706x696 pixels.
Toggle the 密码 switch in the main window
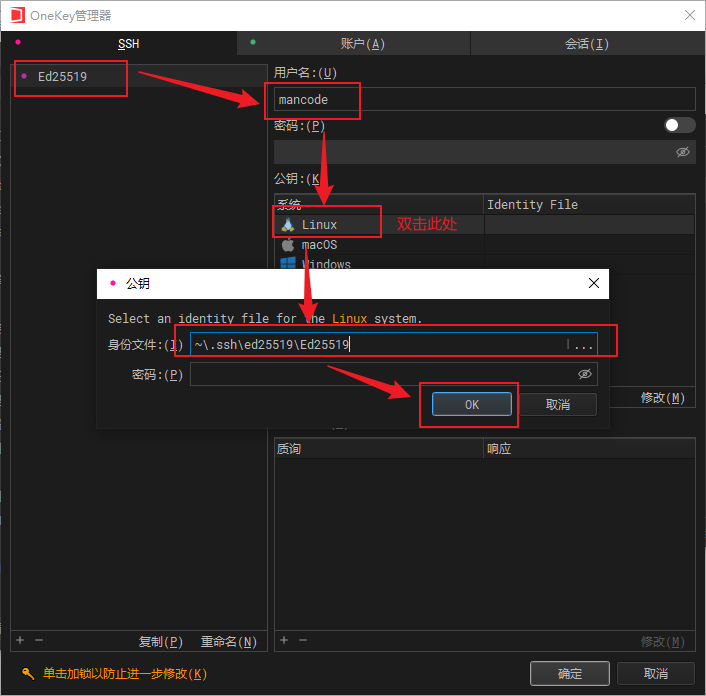point(679,125)
